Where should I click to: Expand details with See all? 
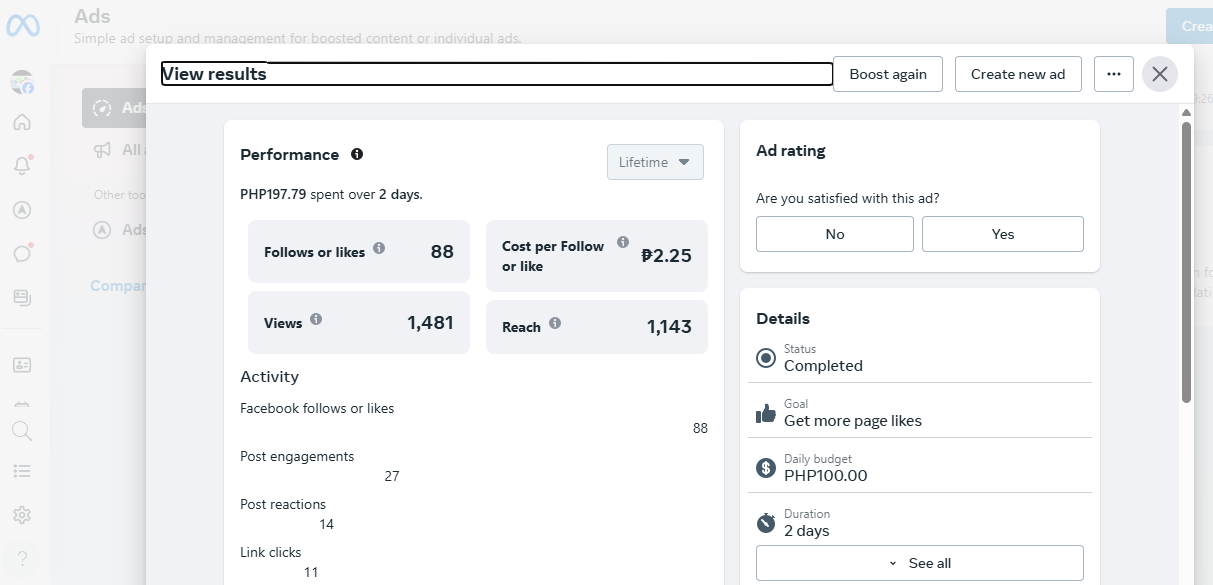(919, 563)
